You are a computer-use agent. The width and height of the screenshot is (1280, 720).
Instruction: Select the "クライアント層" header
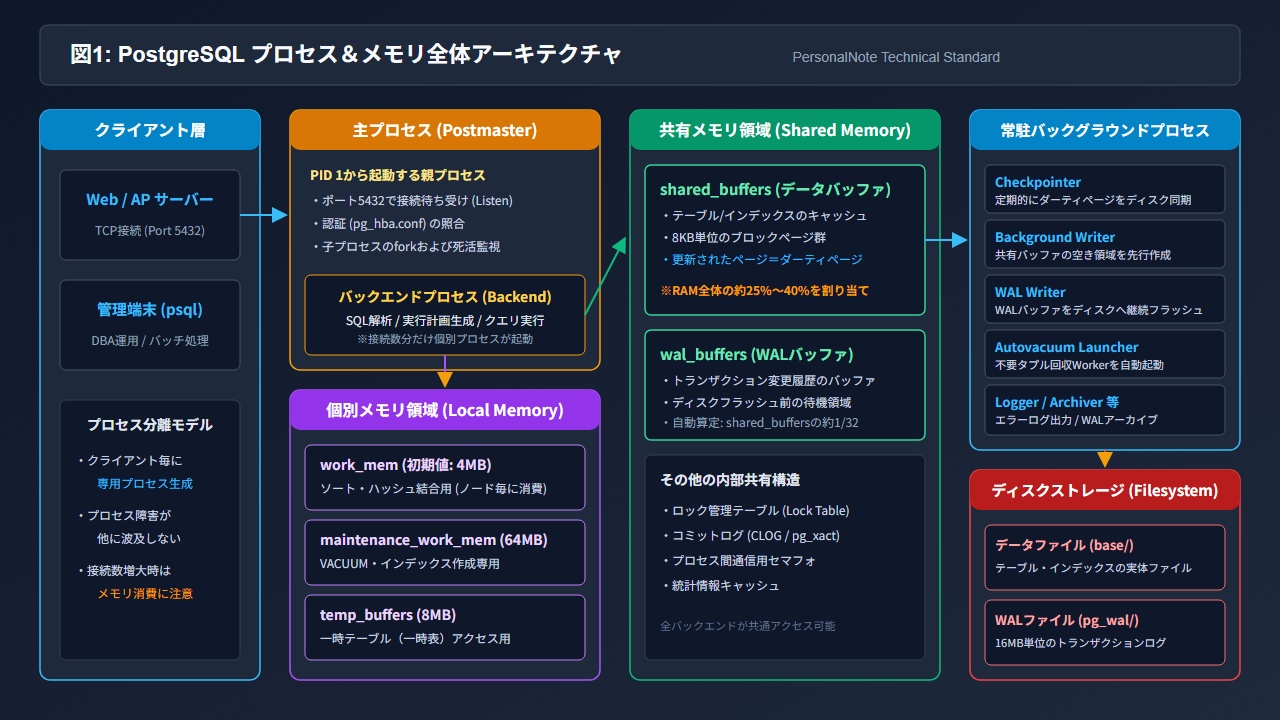pyautogui.click(x=150, y=130)
